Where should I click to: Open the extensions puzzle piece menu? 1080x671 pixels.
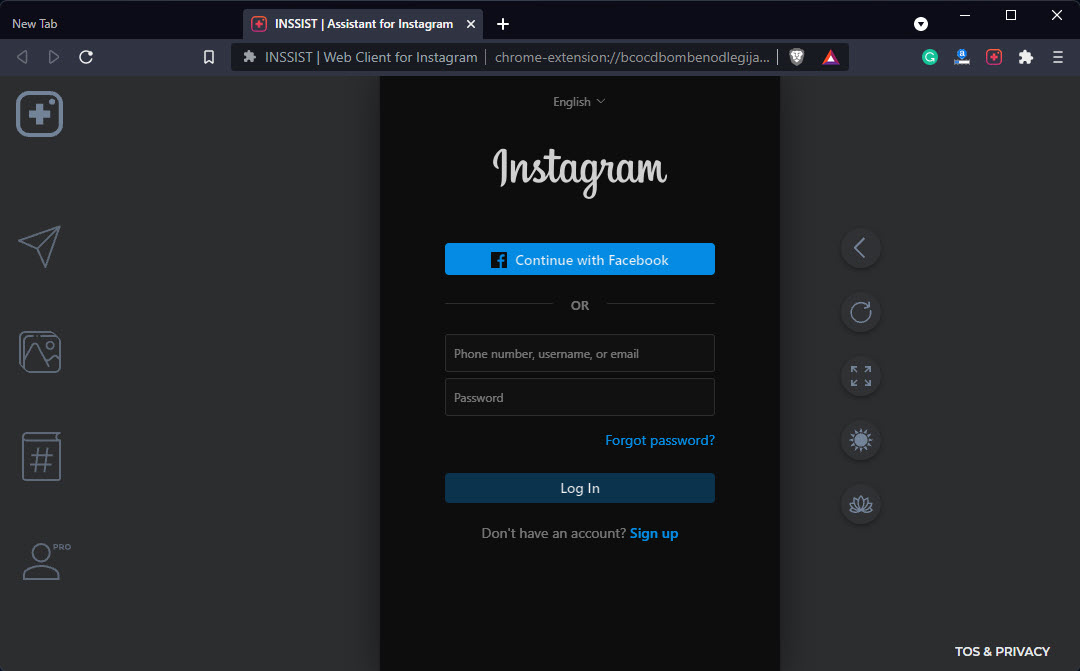point(1026,57)
